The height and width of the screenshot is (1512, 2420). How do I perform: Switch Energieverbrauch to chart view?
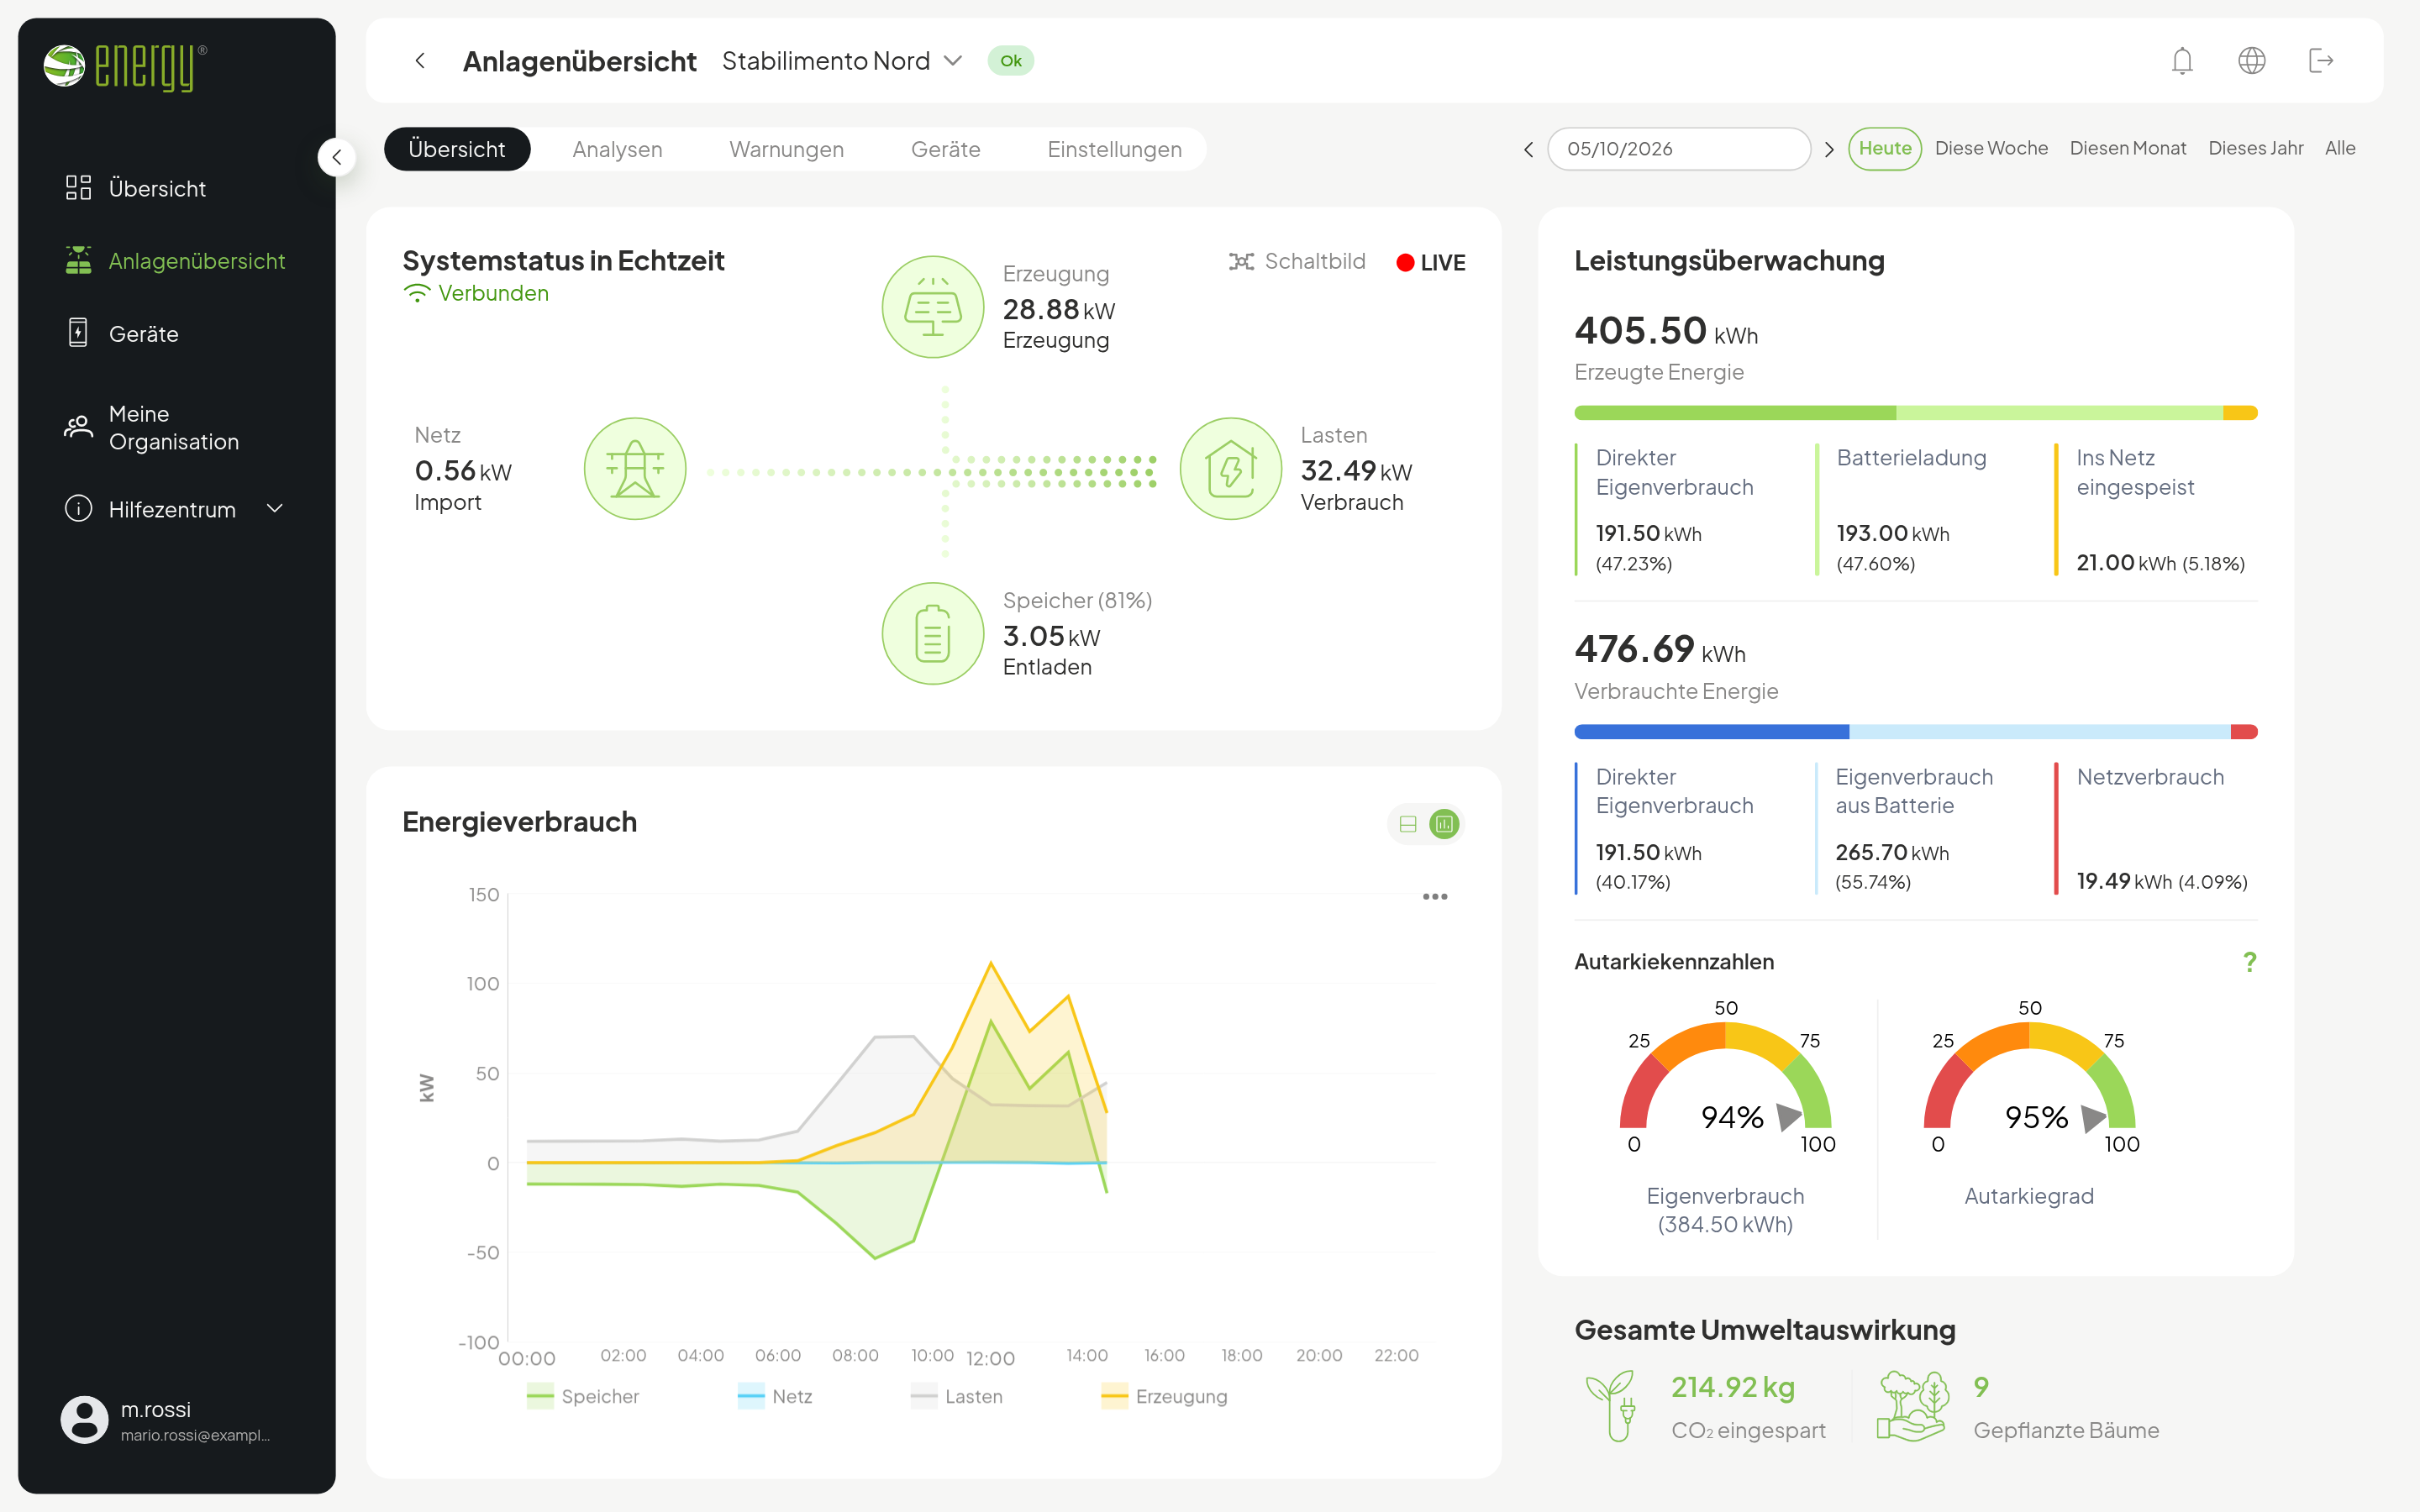[1444, 824]
